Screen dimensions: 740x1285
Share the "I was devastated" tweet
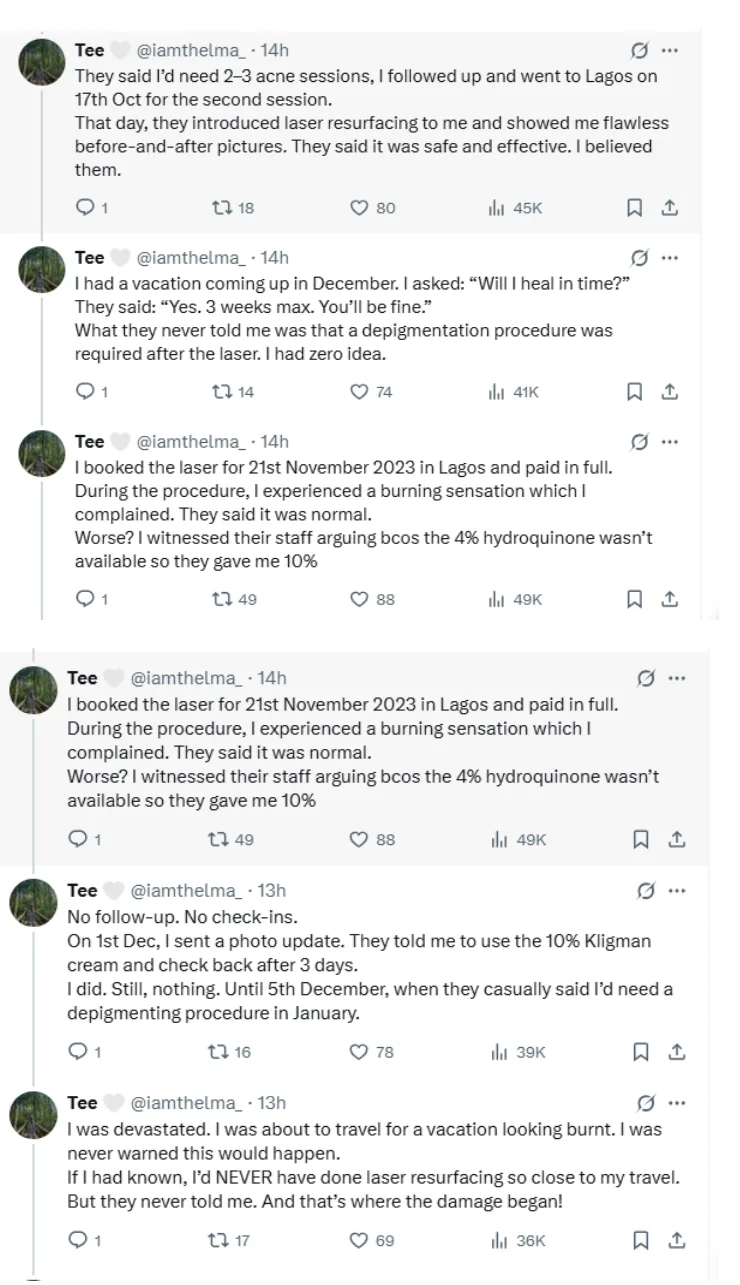pyautogui.click(x=677, y=1240)
